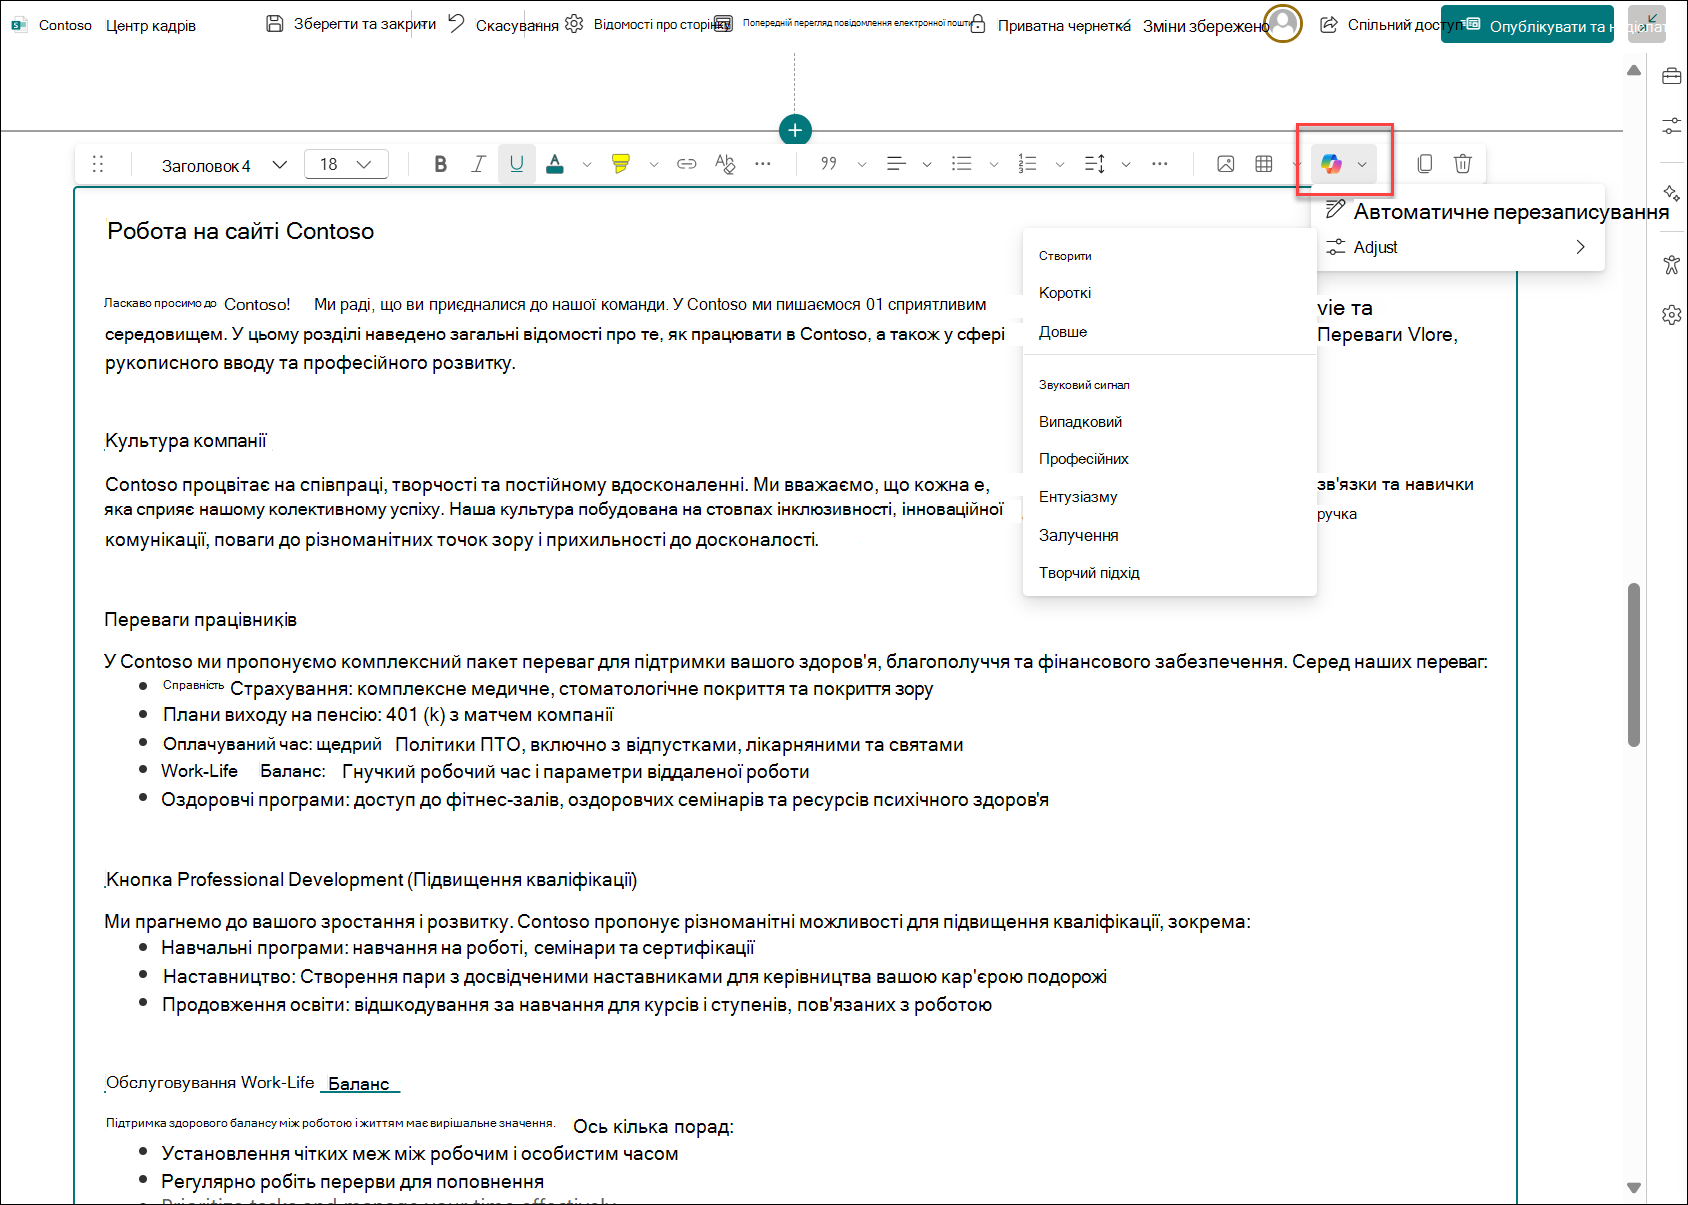The width and height of the screenshot is (1688, 1205).
Task: Click the text alignment icon
Action: [x=896, y=164]
